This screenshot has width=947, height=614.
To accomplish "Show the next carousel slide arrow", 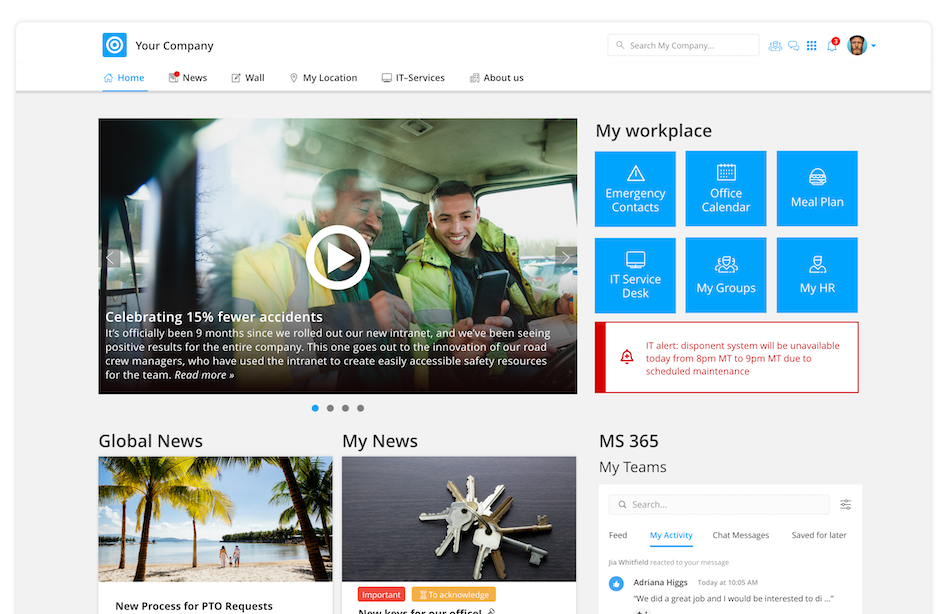I will [x=566, y=258].
